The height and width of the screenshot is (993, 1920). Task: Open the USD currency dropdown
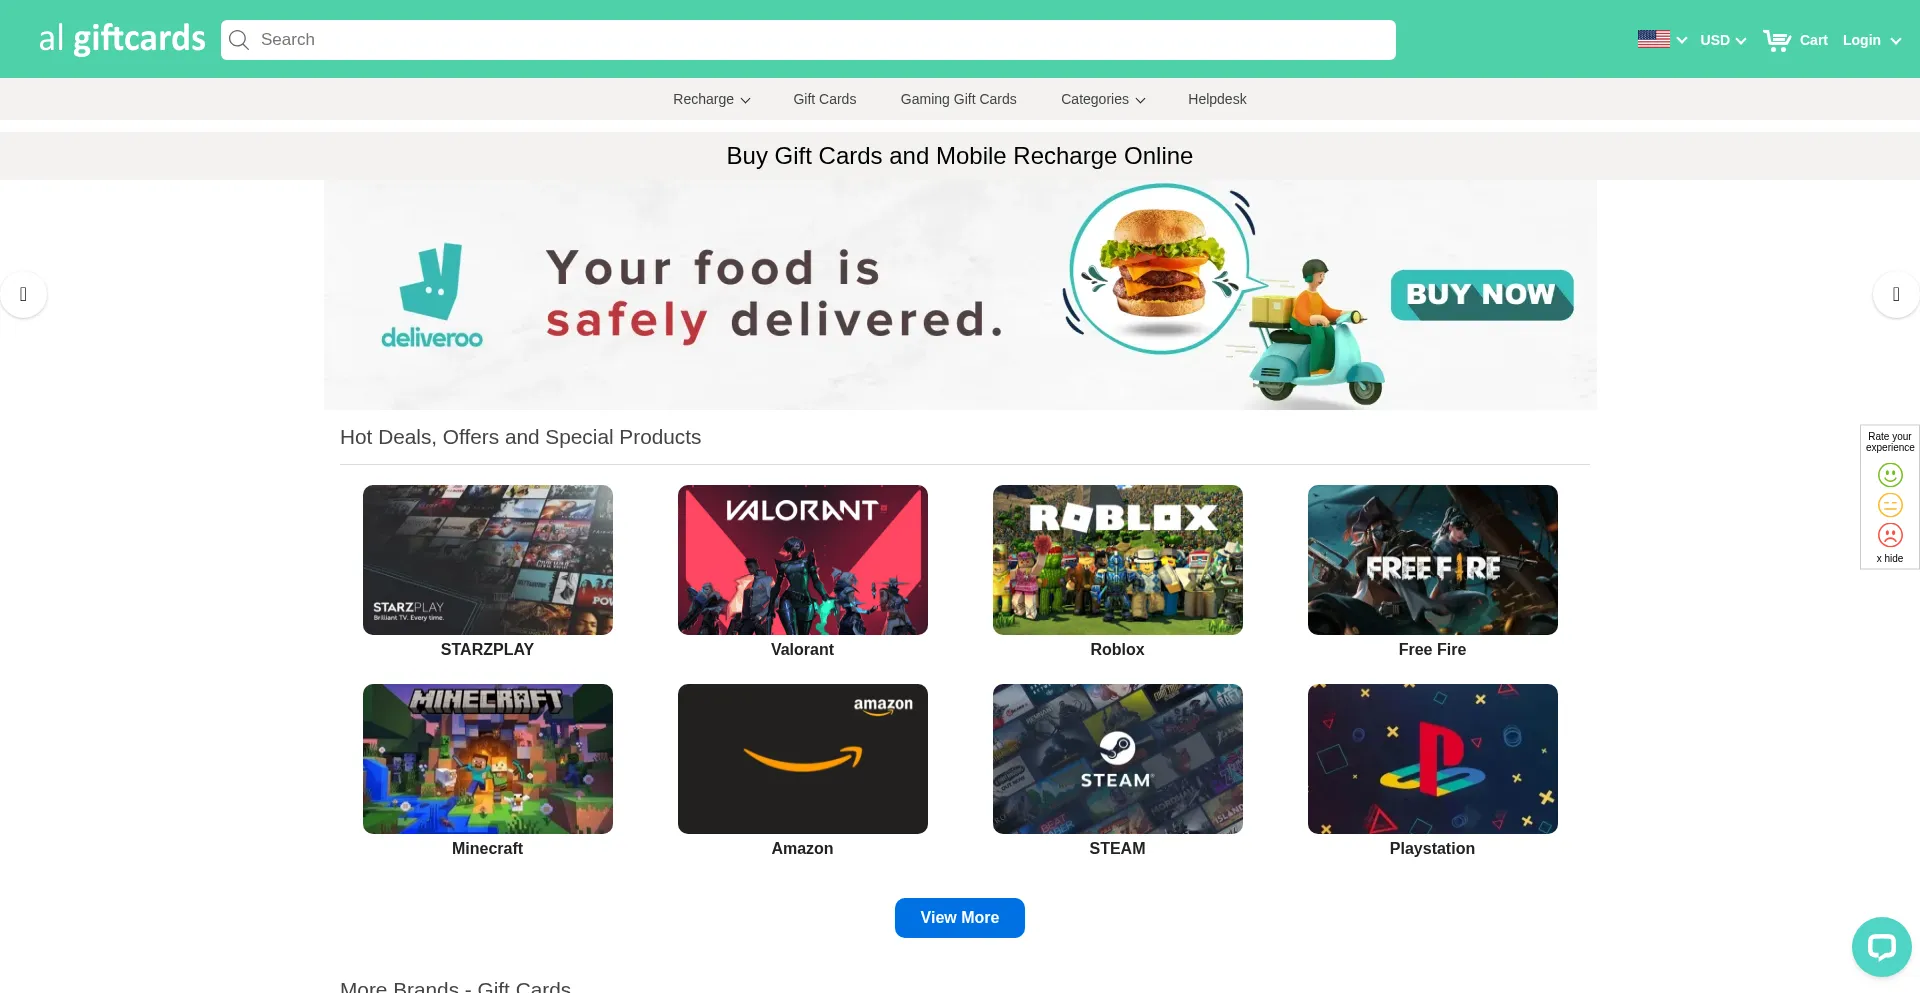pyautogui.click(x=1723, y=40)
